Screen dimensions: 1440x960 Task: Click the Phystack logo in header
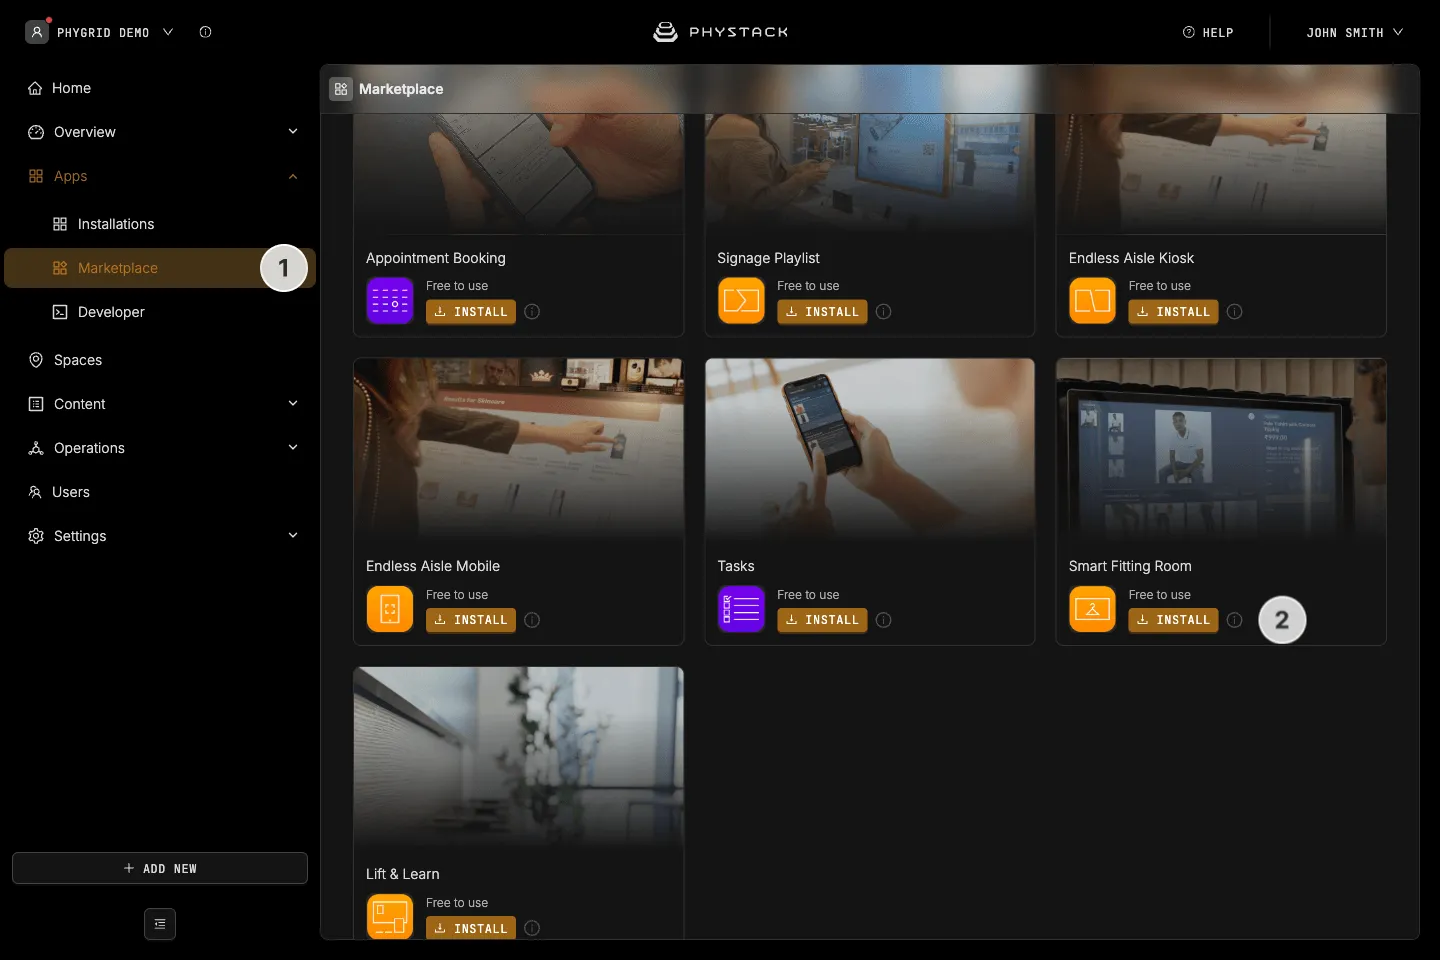(720, 32)
